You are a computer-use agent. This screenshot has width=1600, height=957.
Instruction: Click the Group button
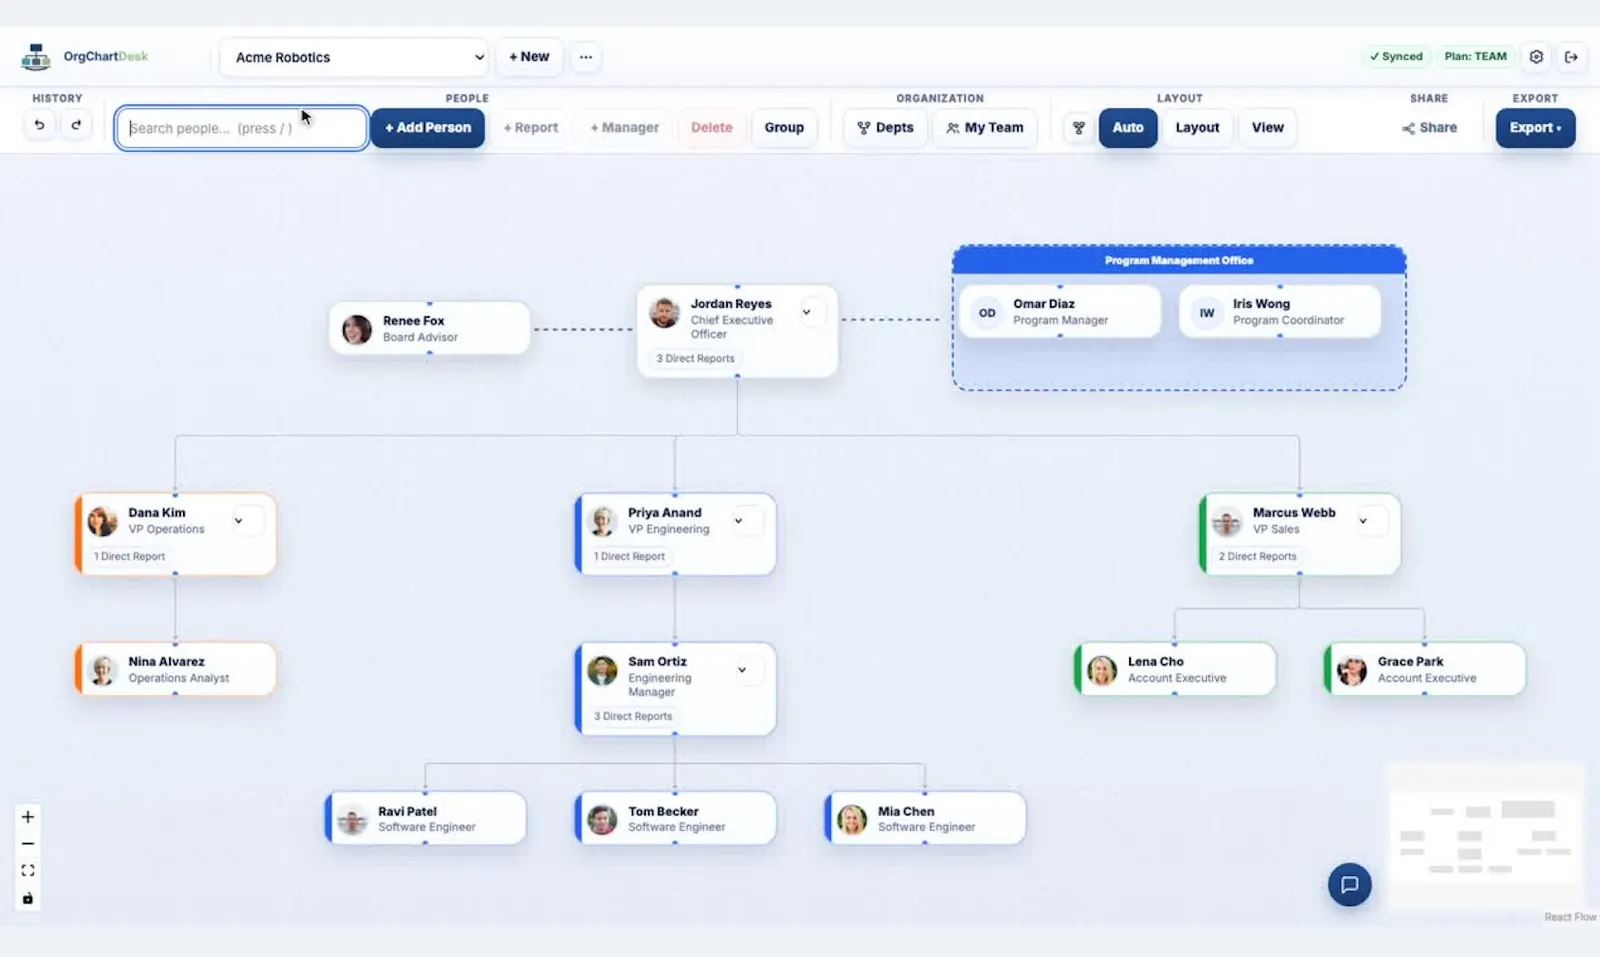point(784,128)
